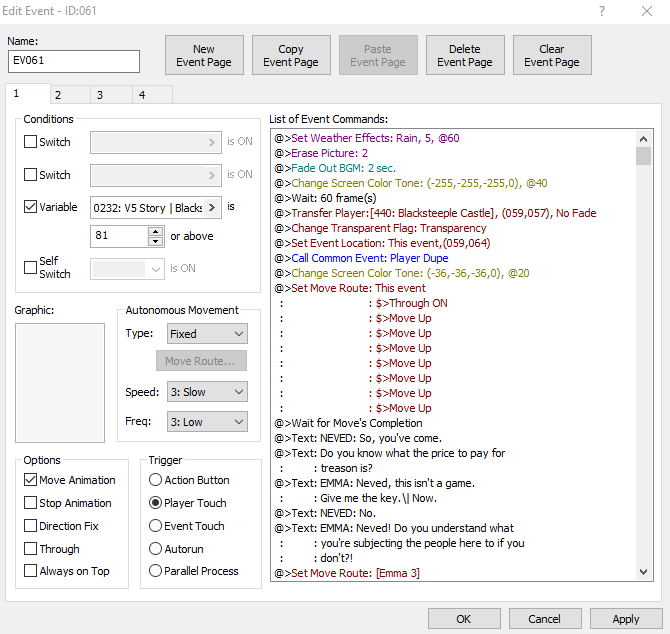
Task: Select the Action Button trigger
Action: tap(155, 480)
